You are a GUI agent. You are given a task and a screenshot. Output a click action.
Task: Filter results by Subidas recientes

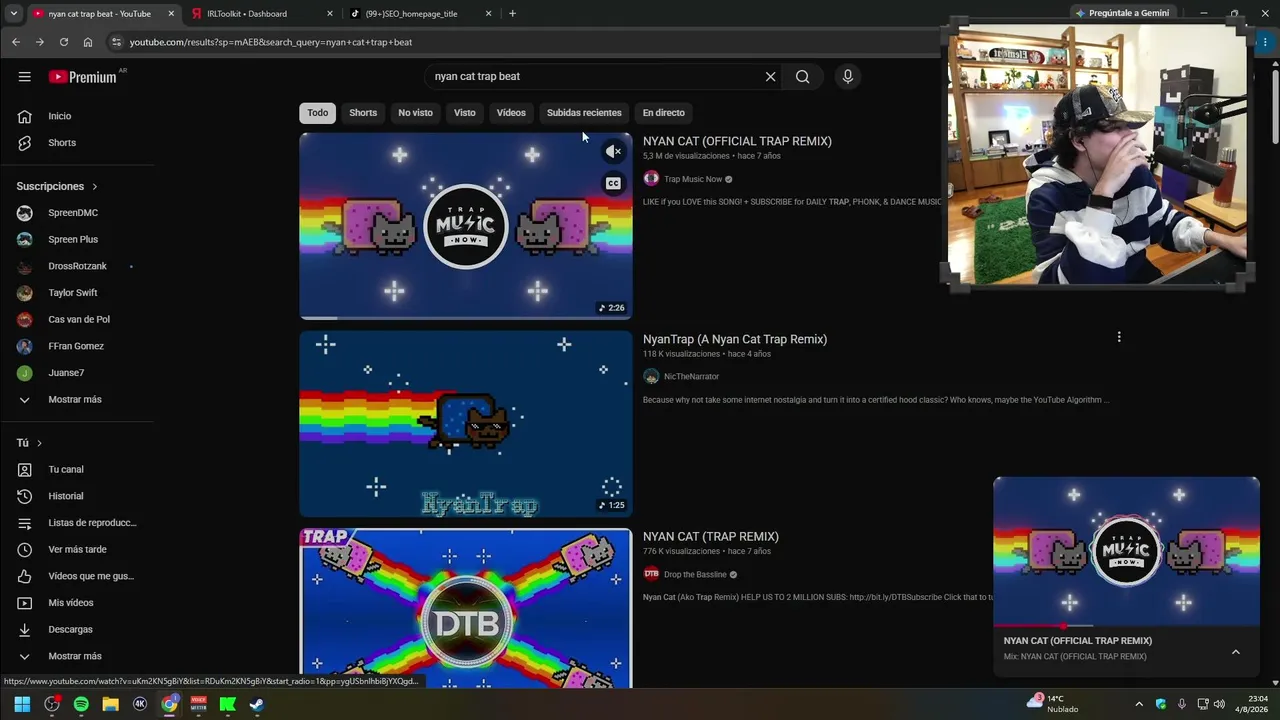[x=584, y=113]
